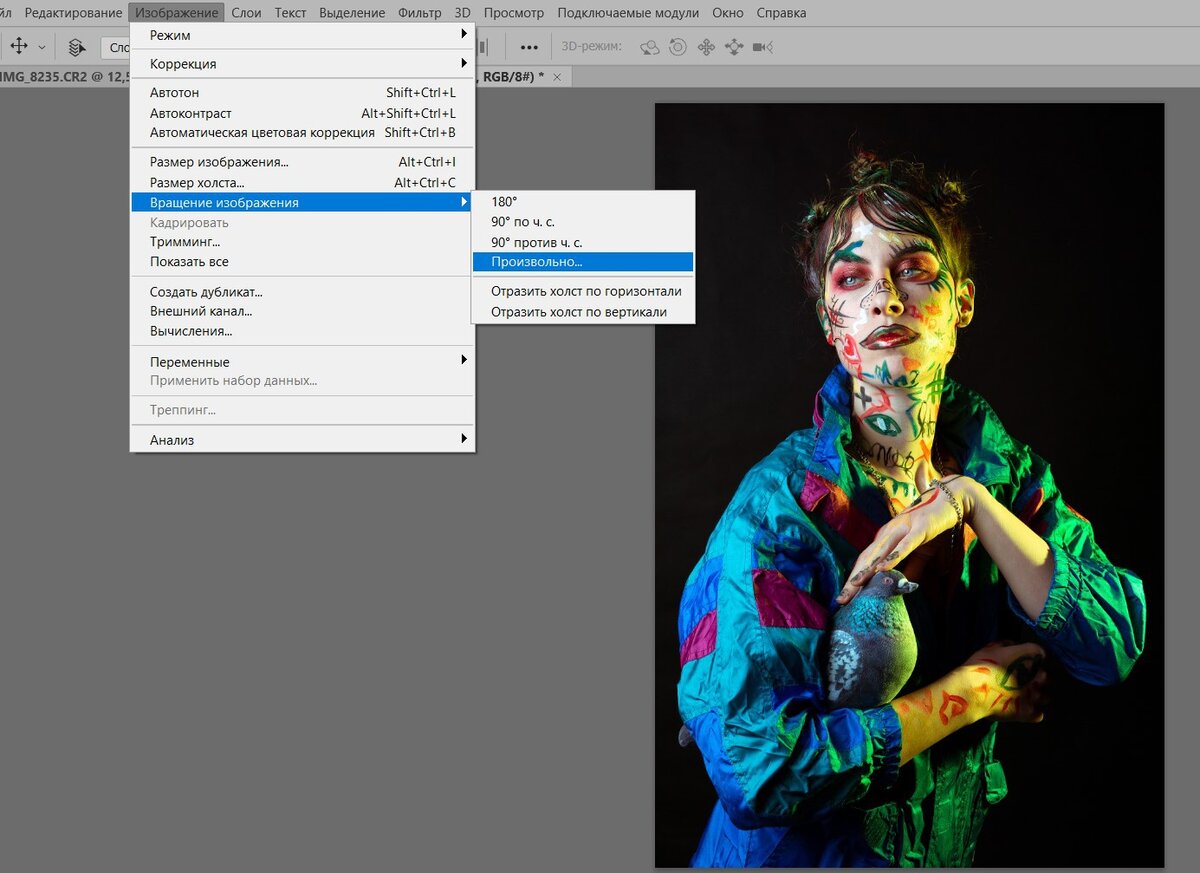The height and width of the screenshot is (873, 1200).
Task: Open the three-dots more options icon
Action: click(x=529, y=47)
